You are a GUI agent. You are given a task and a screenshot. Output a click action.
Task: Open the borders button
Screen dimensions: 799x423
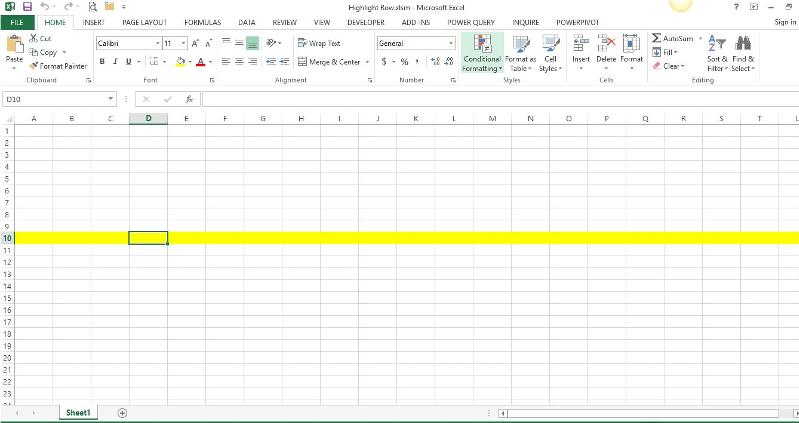pyautogui.click(x=154, y=62)
